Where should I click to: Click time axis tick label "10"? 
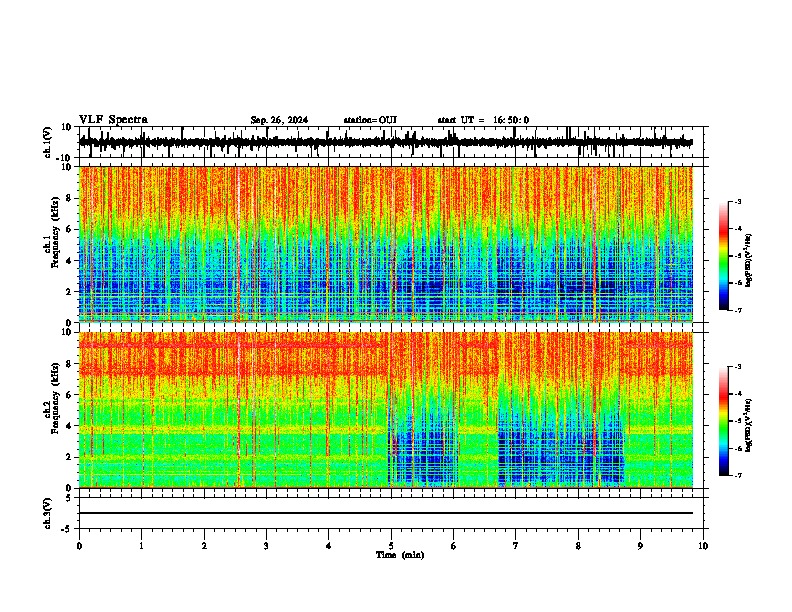tap(703, 546)
